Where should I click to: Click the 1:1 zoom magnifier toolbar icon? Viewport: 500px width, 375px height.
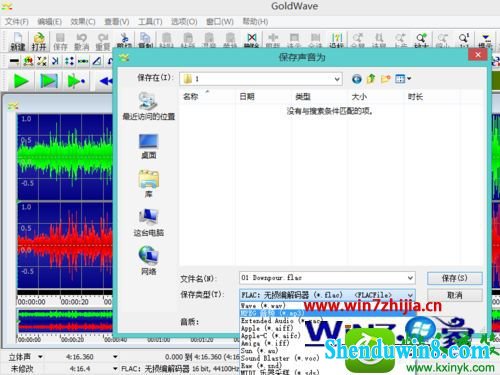point(464,39)
